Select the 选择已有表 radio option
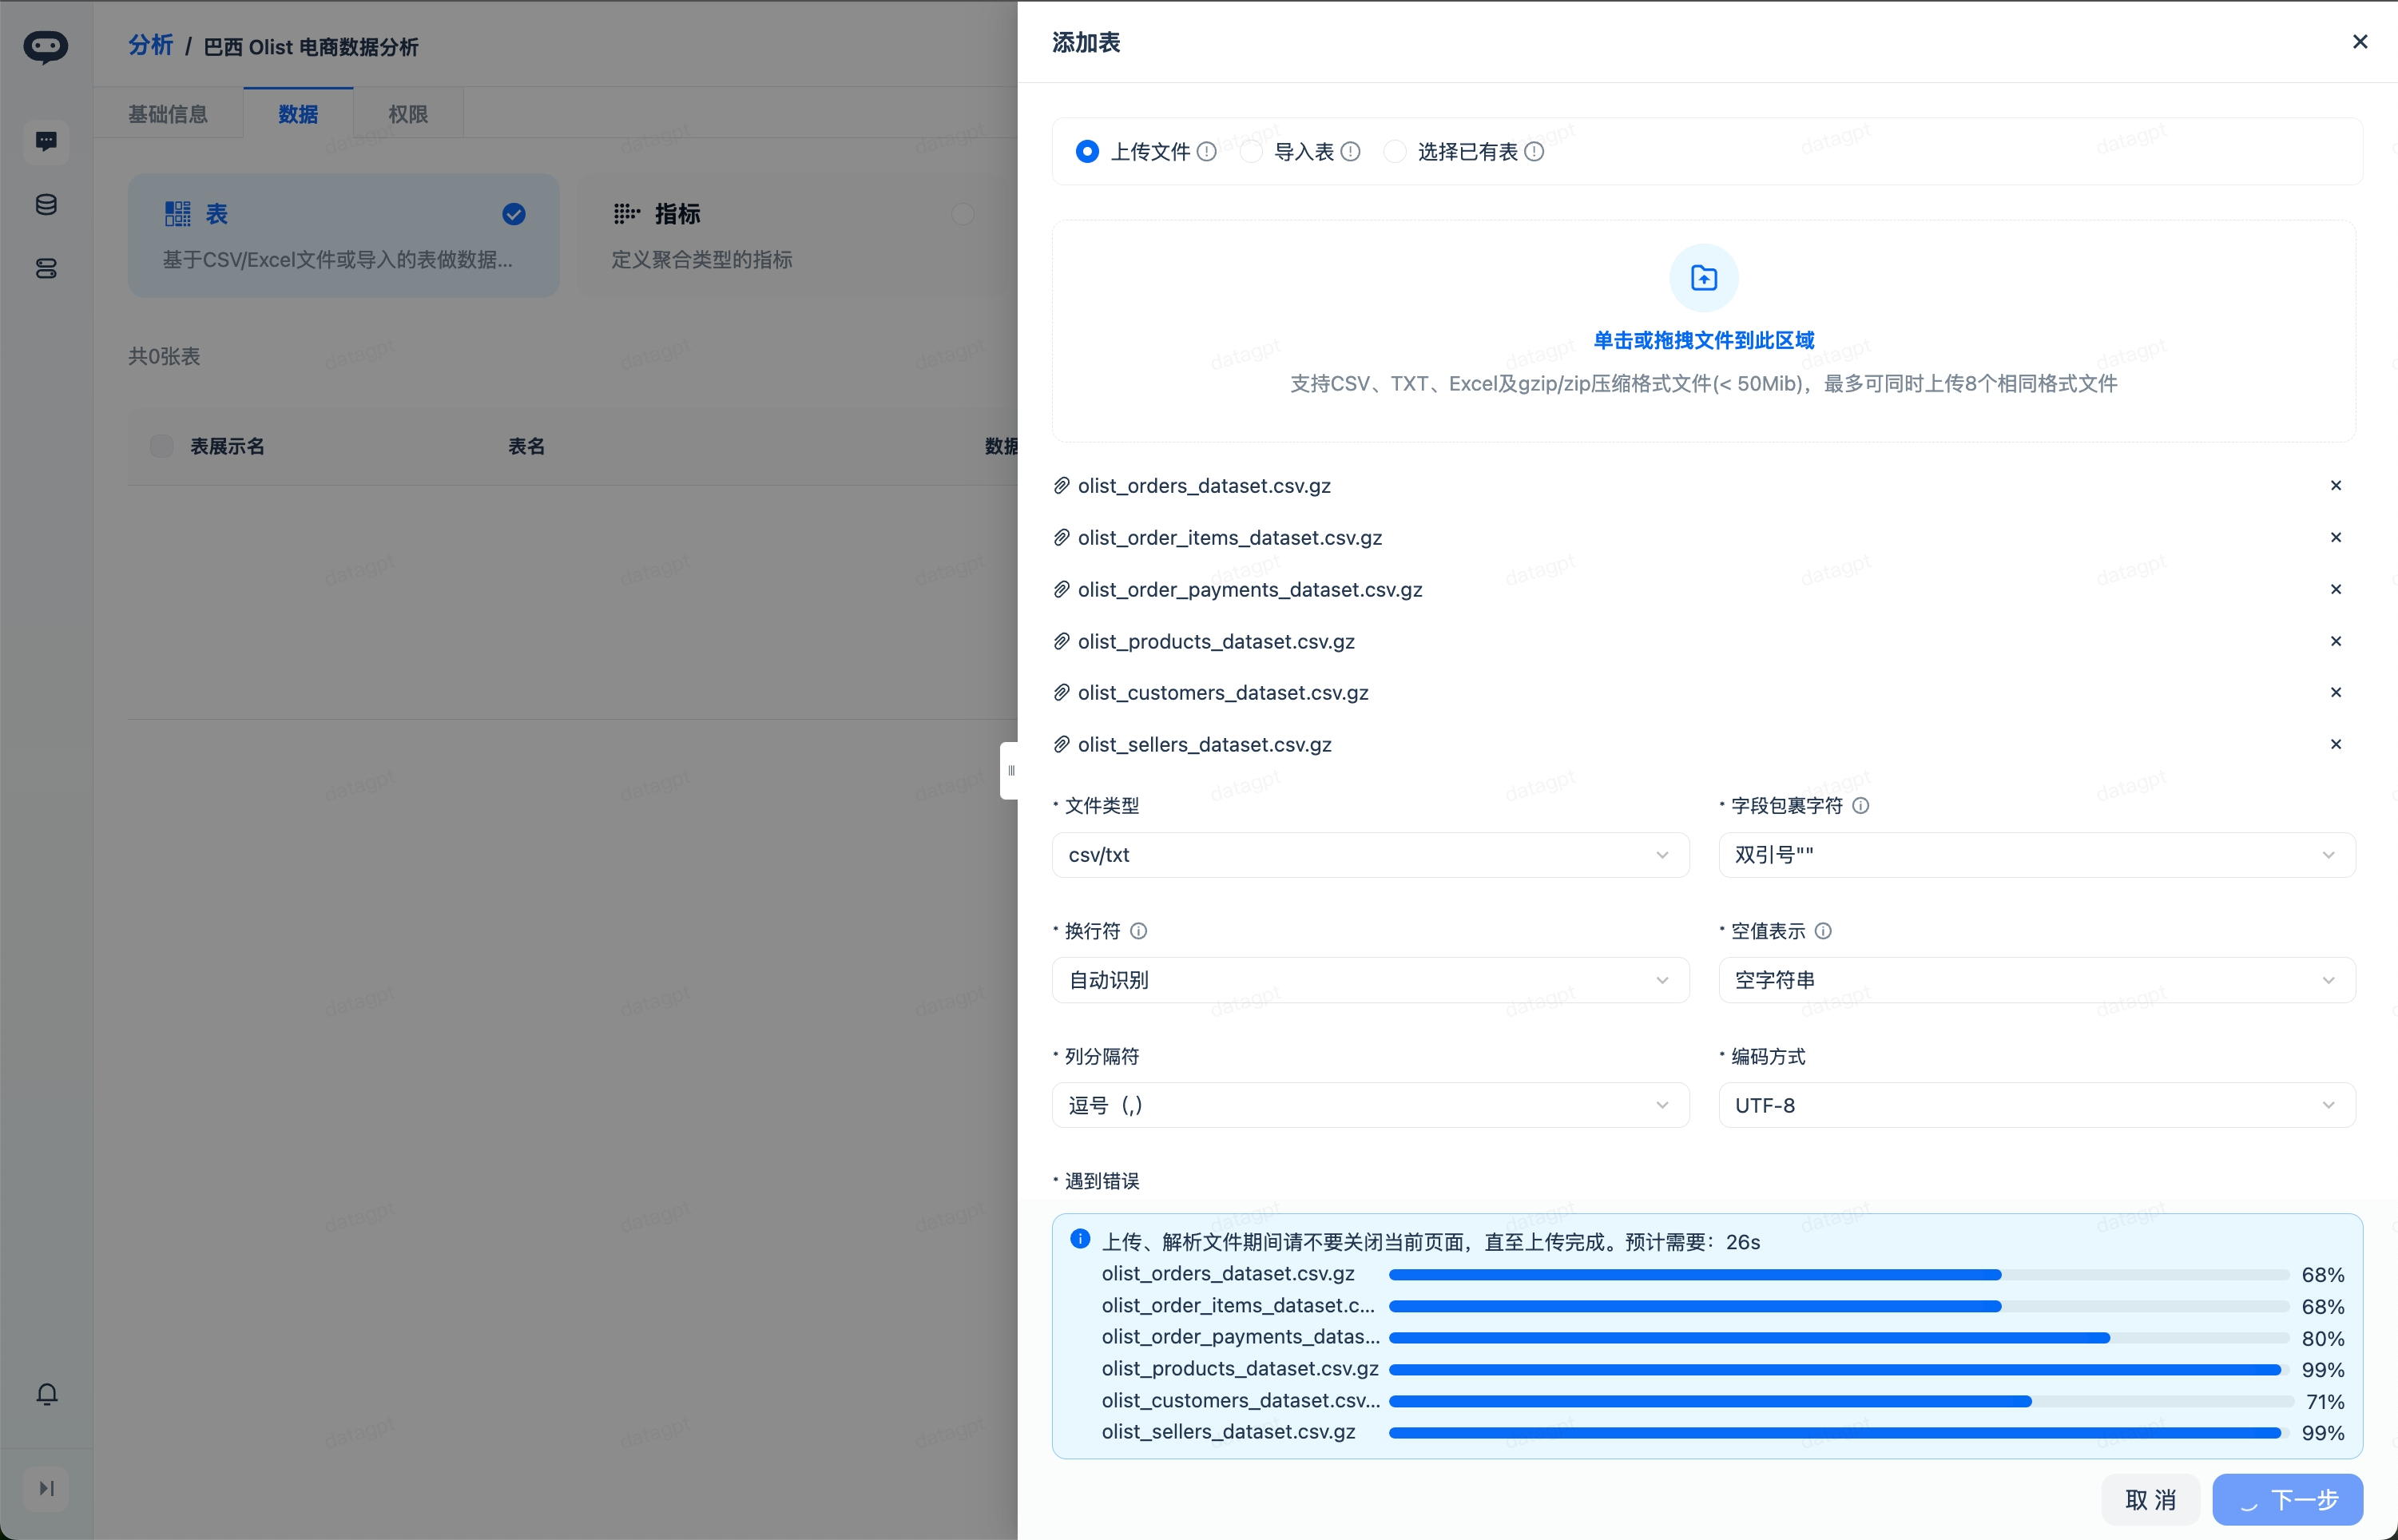2398x1540 pixels. (x=1394, y=152)
